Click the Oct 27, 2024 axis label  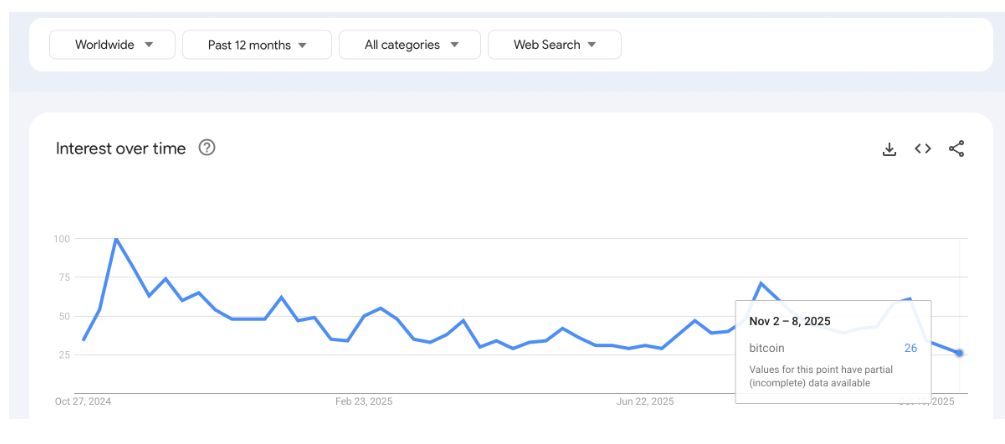(x=83, y=401)
